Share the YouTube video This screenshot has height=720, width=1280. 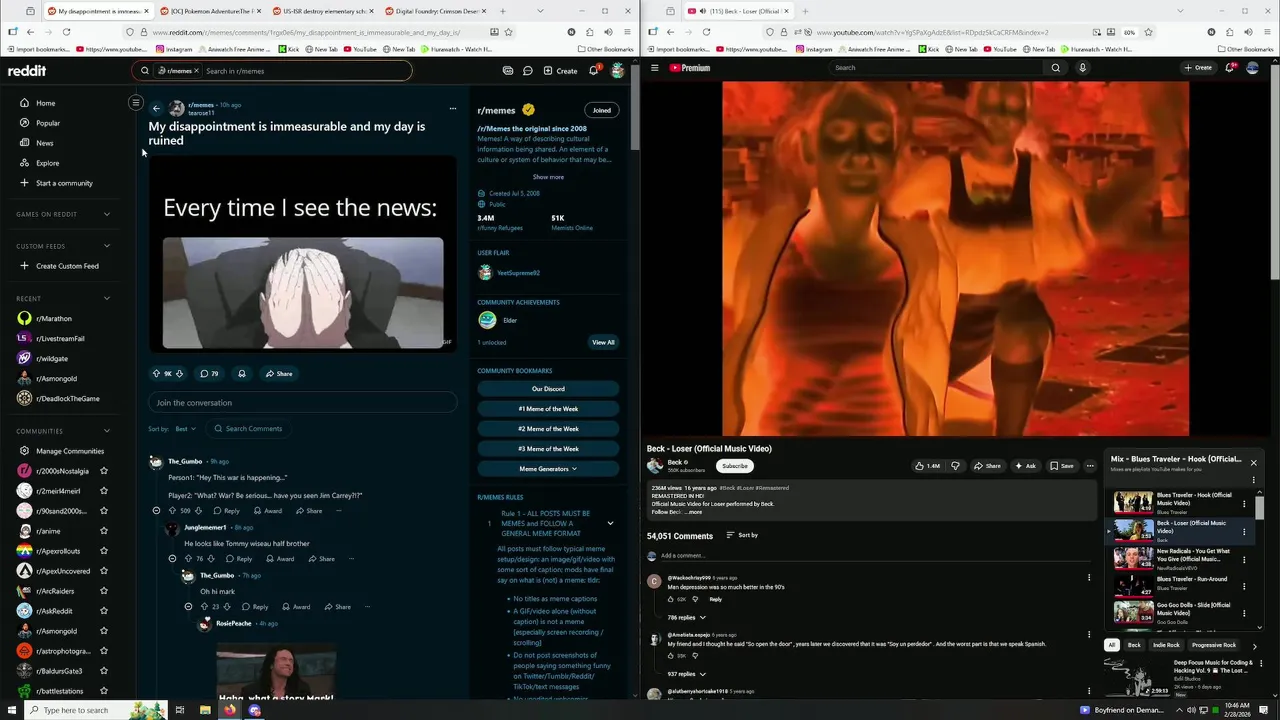pyautogui.click(x=986, y=466)
